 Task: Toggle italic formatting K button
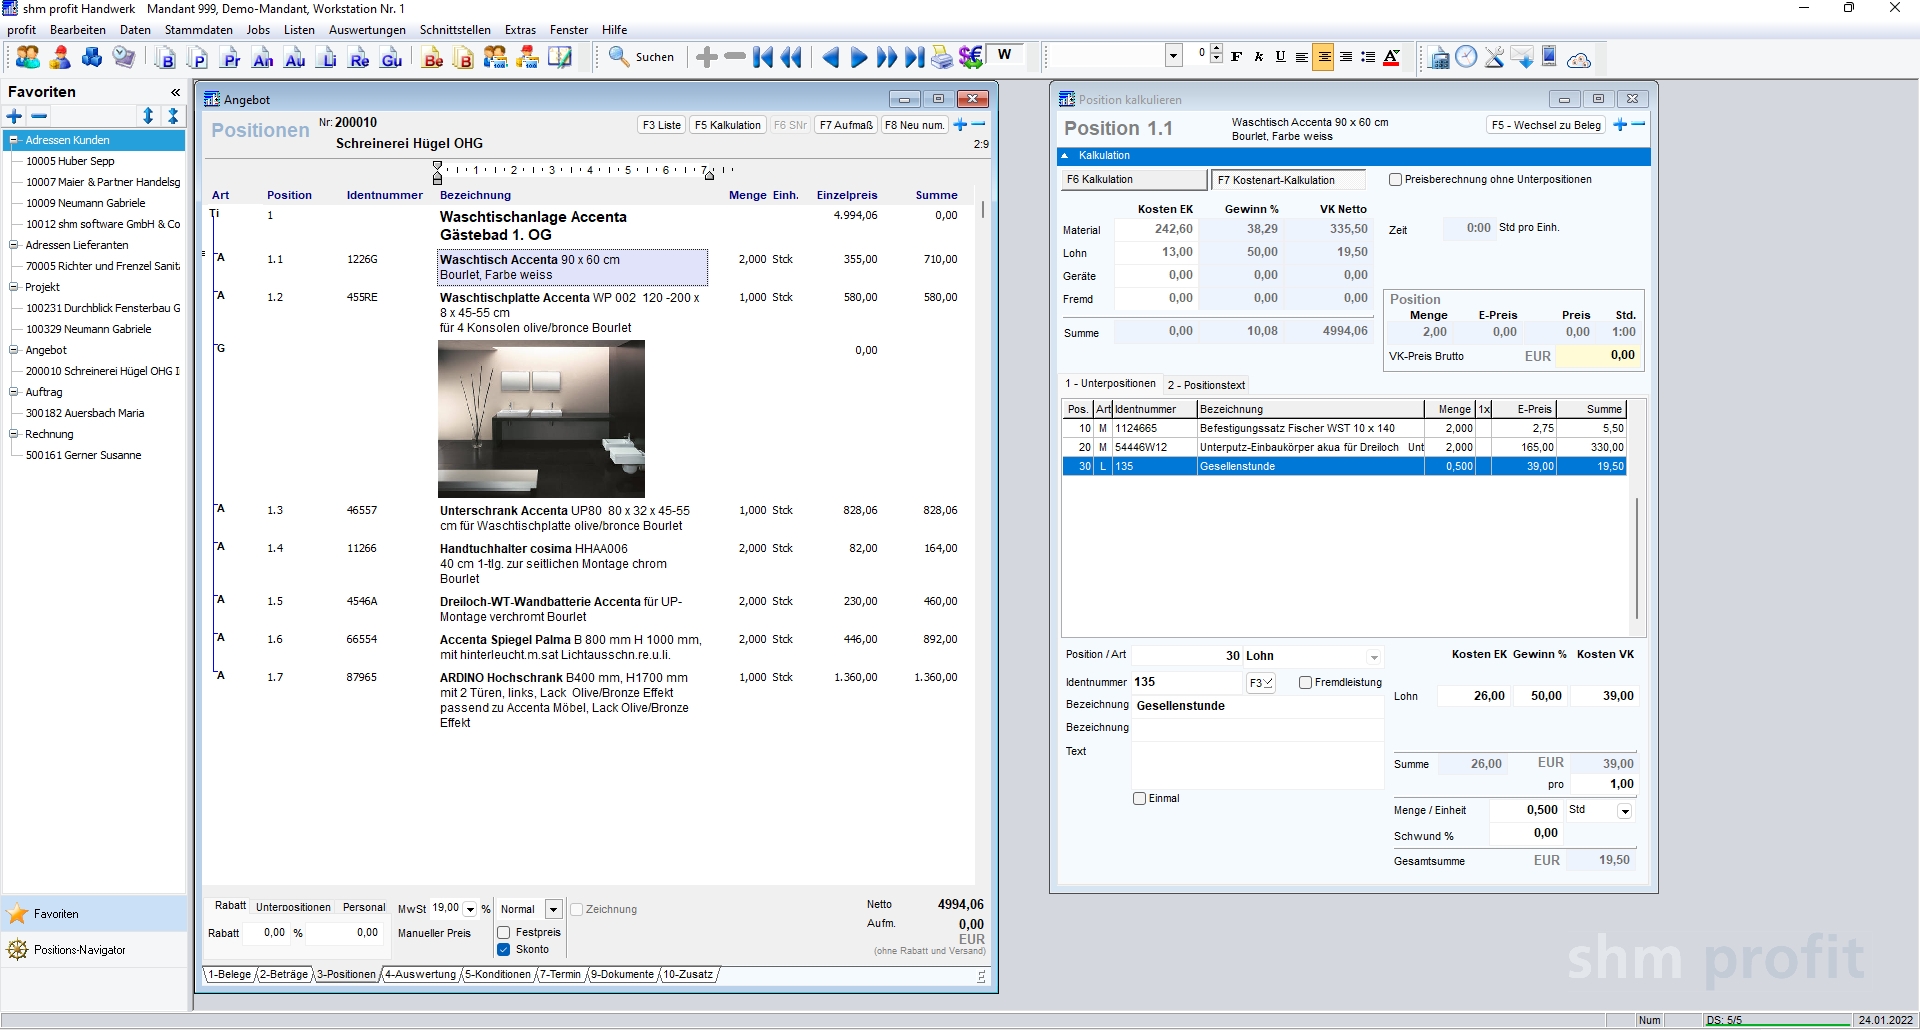click(1259, 57)
